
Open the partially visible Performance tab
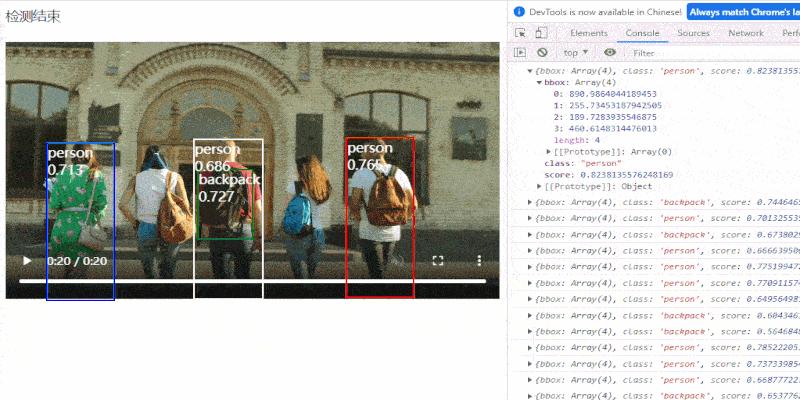790,33
